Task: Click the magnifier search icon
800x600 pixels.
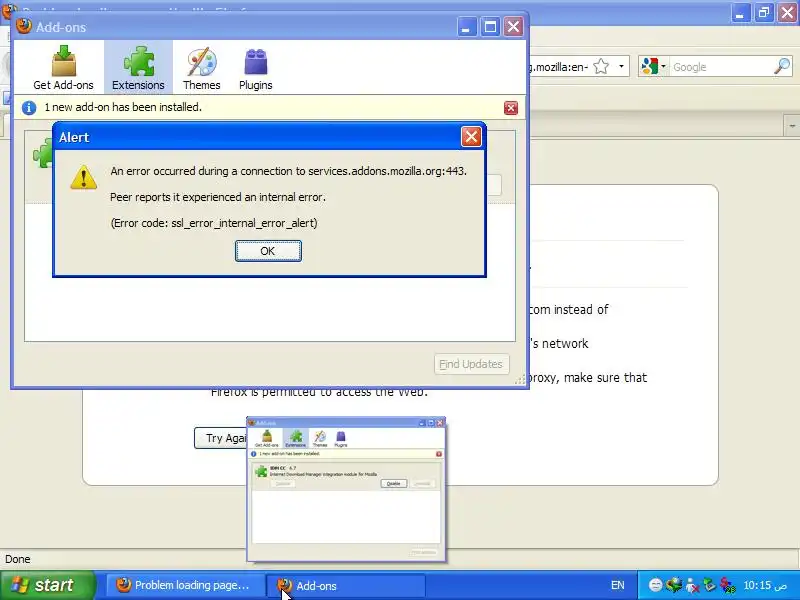Action: click(x=782, y=66)
